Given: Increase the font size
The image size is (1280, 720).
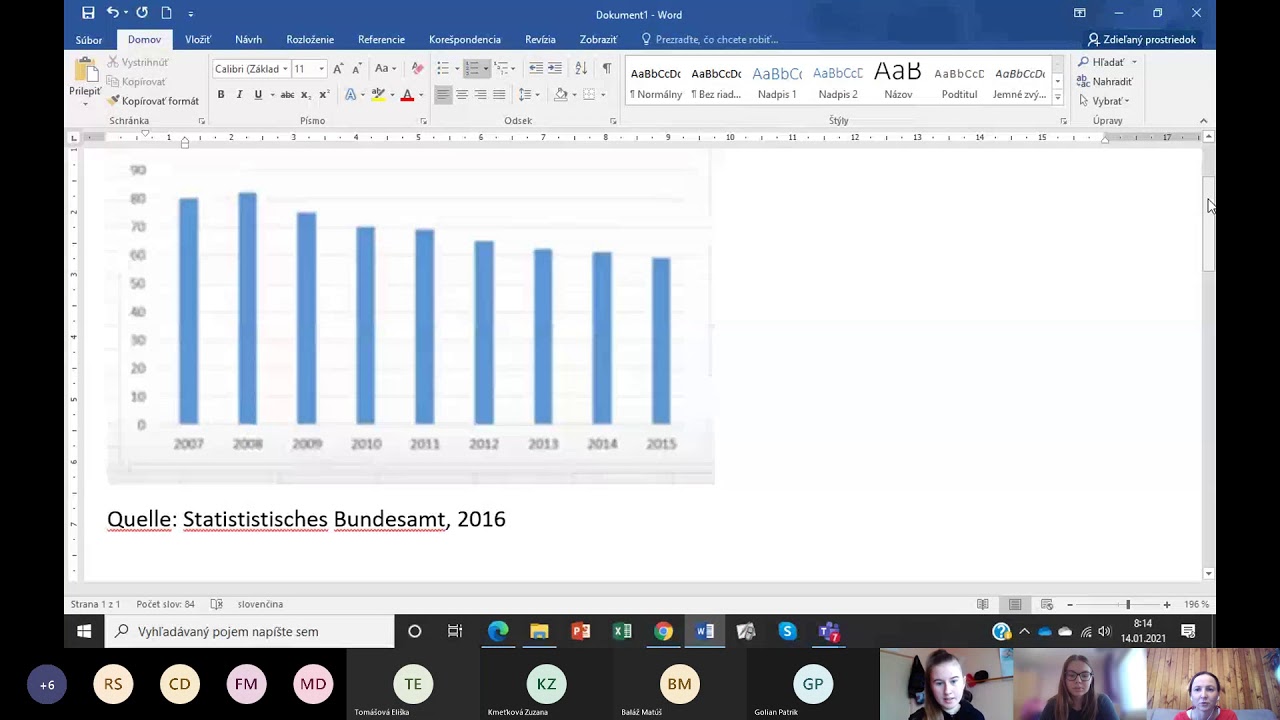Looking at the screenshot, I should click(x=338, y=69).
